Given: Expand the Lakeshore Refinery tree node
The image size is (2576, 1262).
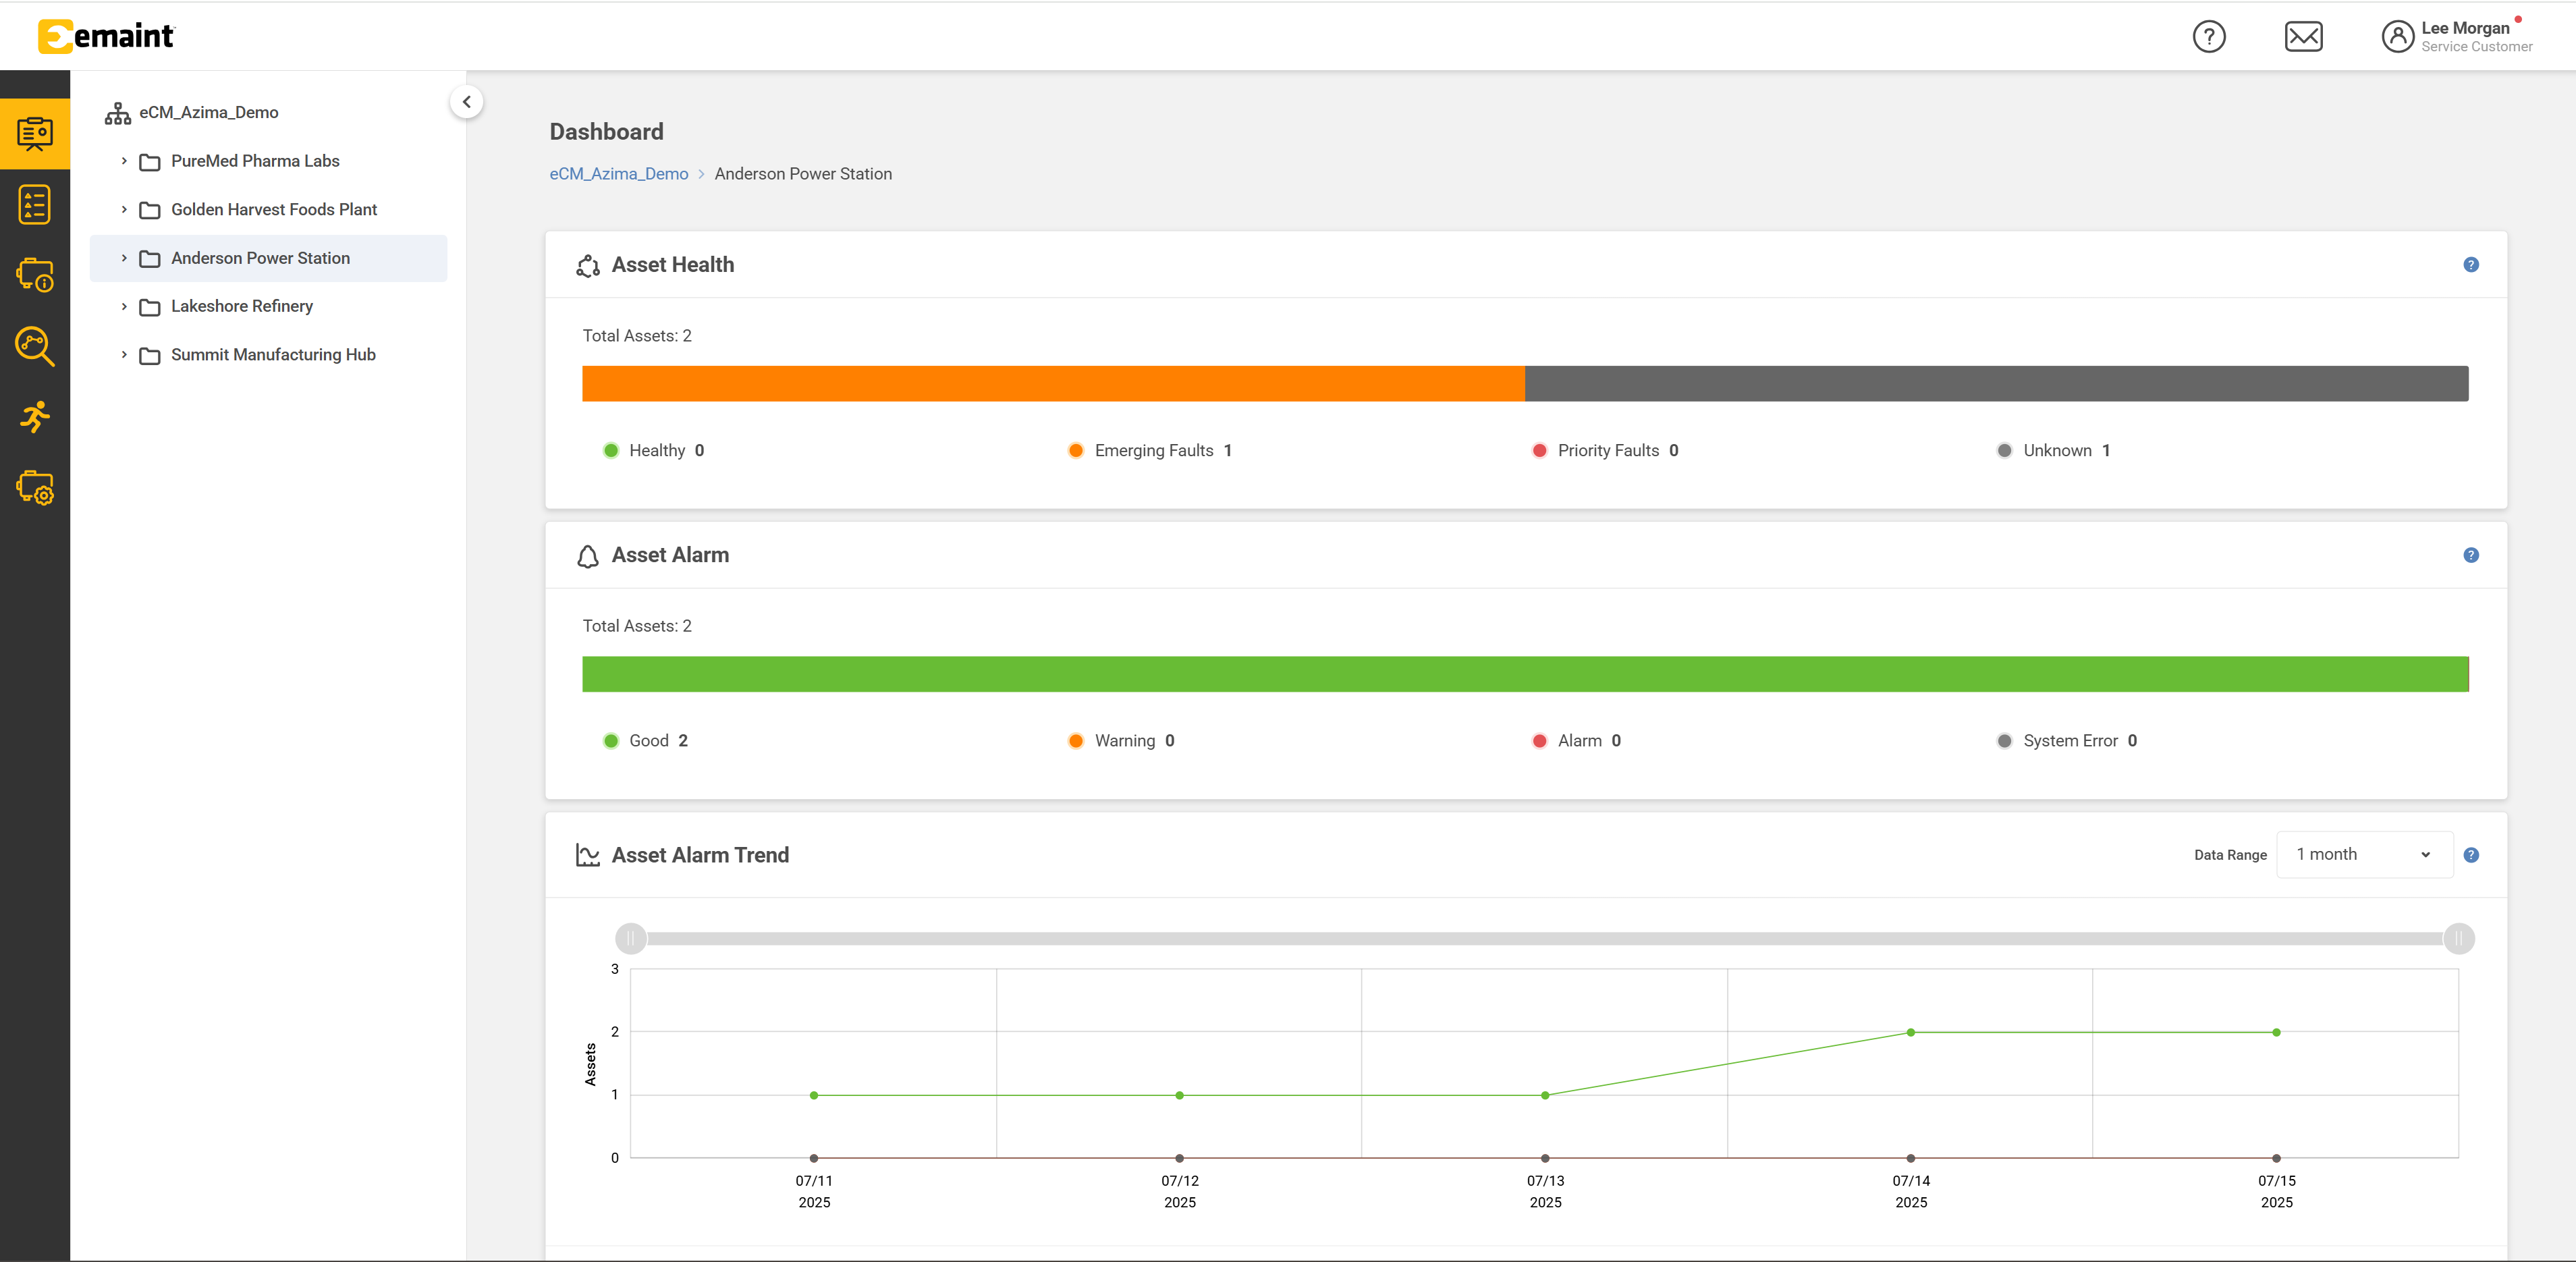Looking at the screenshot, I should [124, 306].
